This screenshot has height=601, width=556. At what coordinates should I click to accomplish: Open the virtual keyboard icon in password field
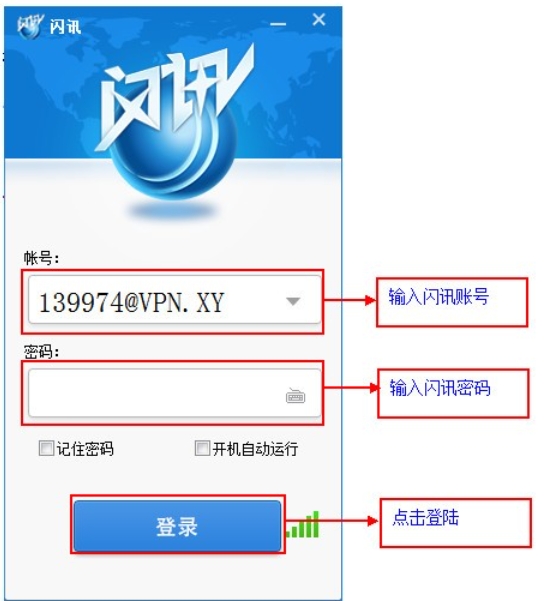(295, 396)
